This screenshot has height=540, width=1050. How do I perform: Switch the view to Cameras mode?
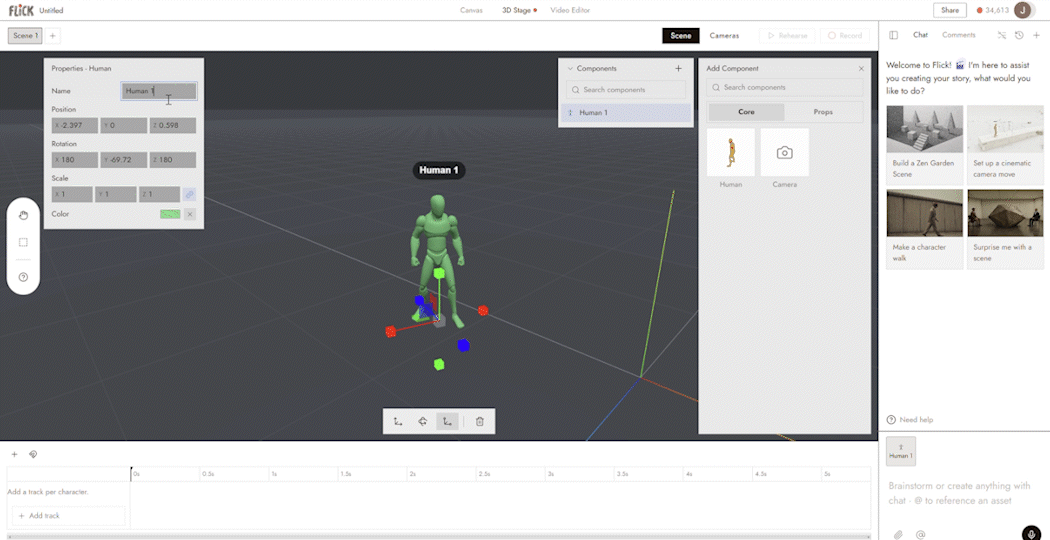725,36
